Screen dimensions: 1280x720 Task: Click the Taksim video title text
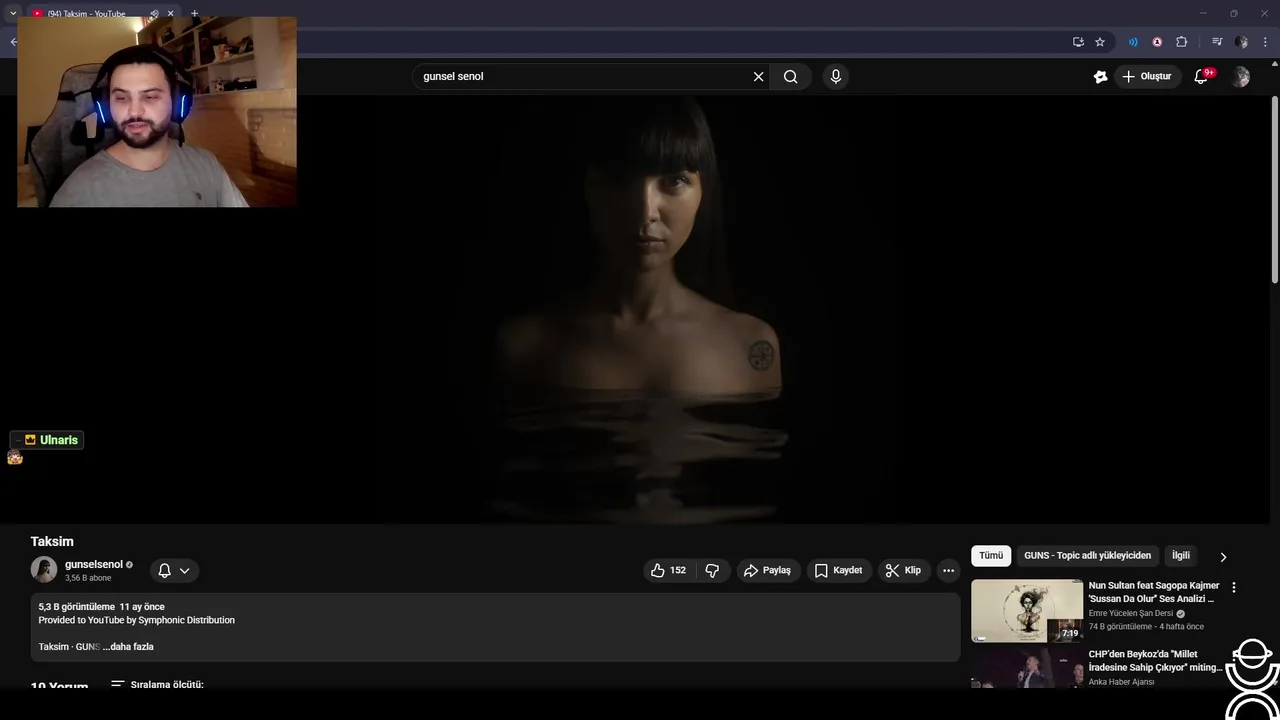(52, 541)
